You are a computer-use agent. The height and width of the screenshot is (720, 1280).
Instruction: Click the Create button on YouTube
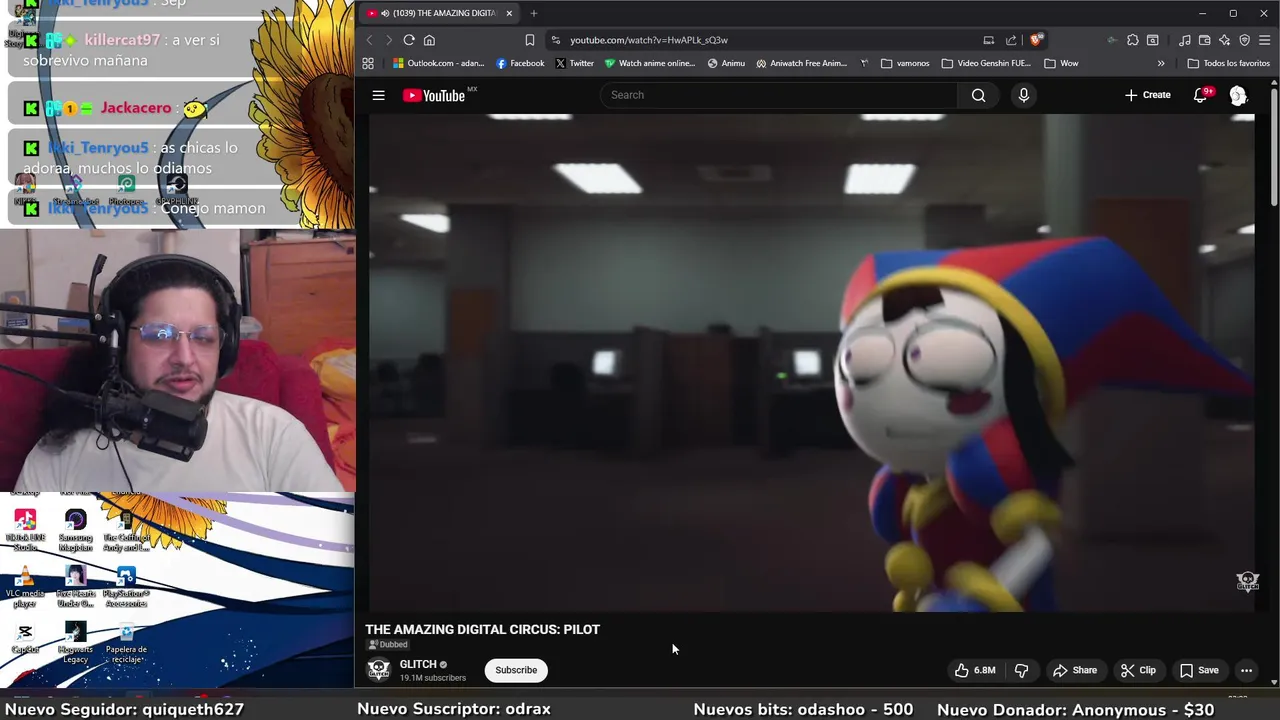(1147, 95)
